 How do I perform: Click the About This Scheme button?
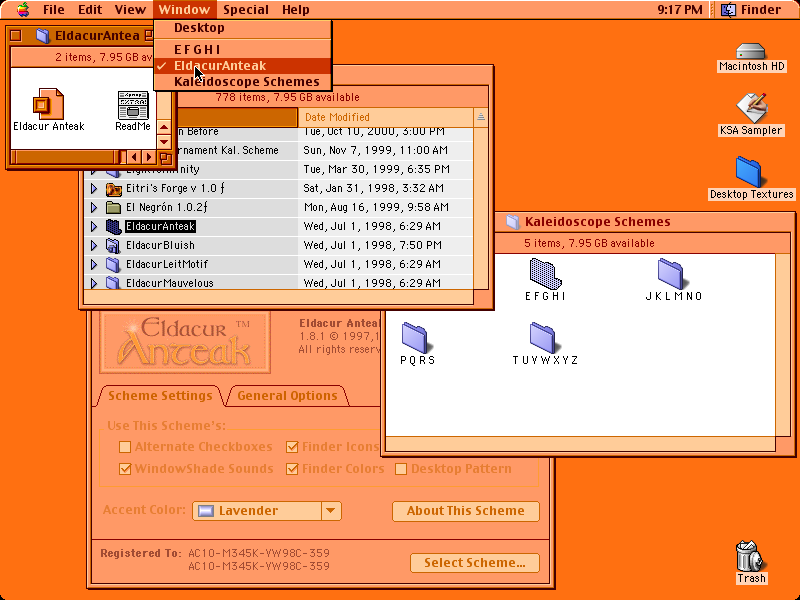(x=466, y=511)
